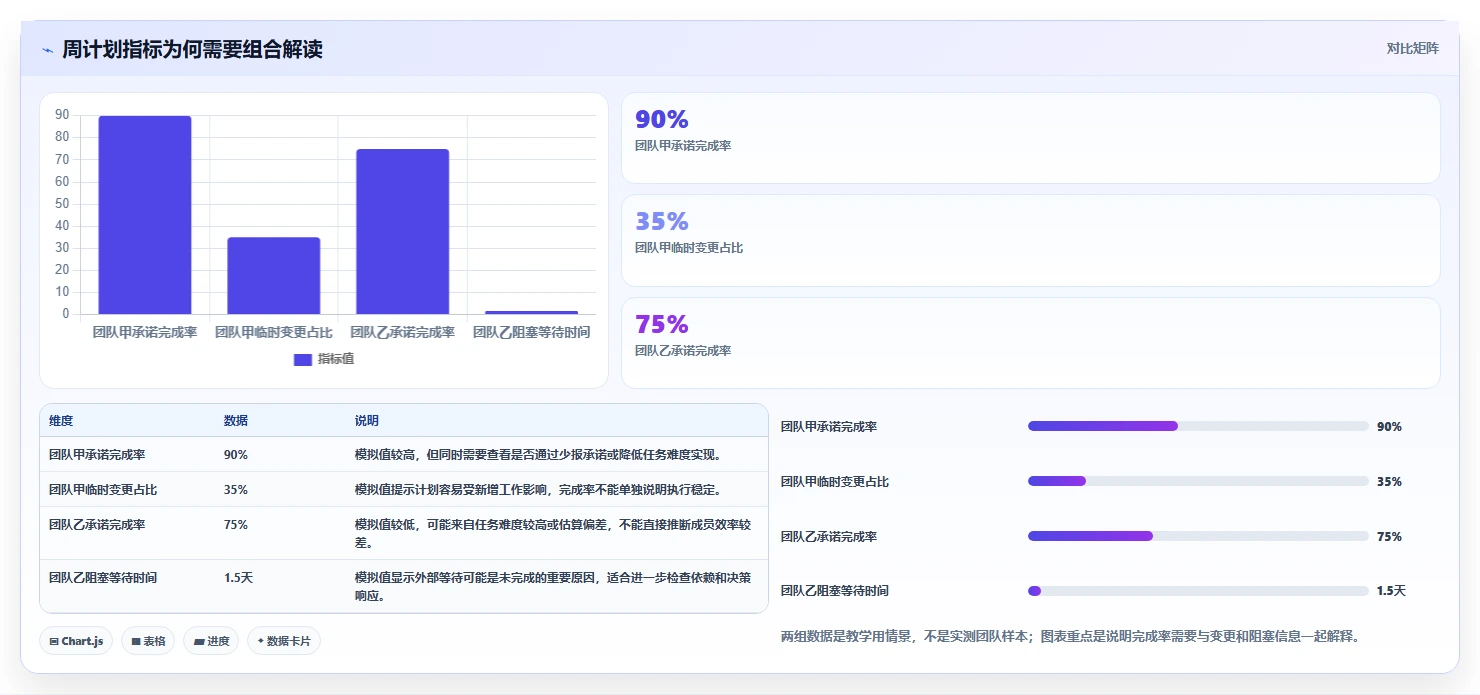1480x695 pixels.
Task: Click the 75% table cell
Action: point(236,524)
